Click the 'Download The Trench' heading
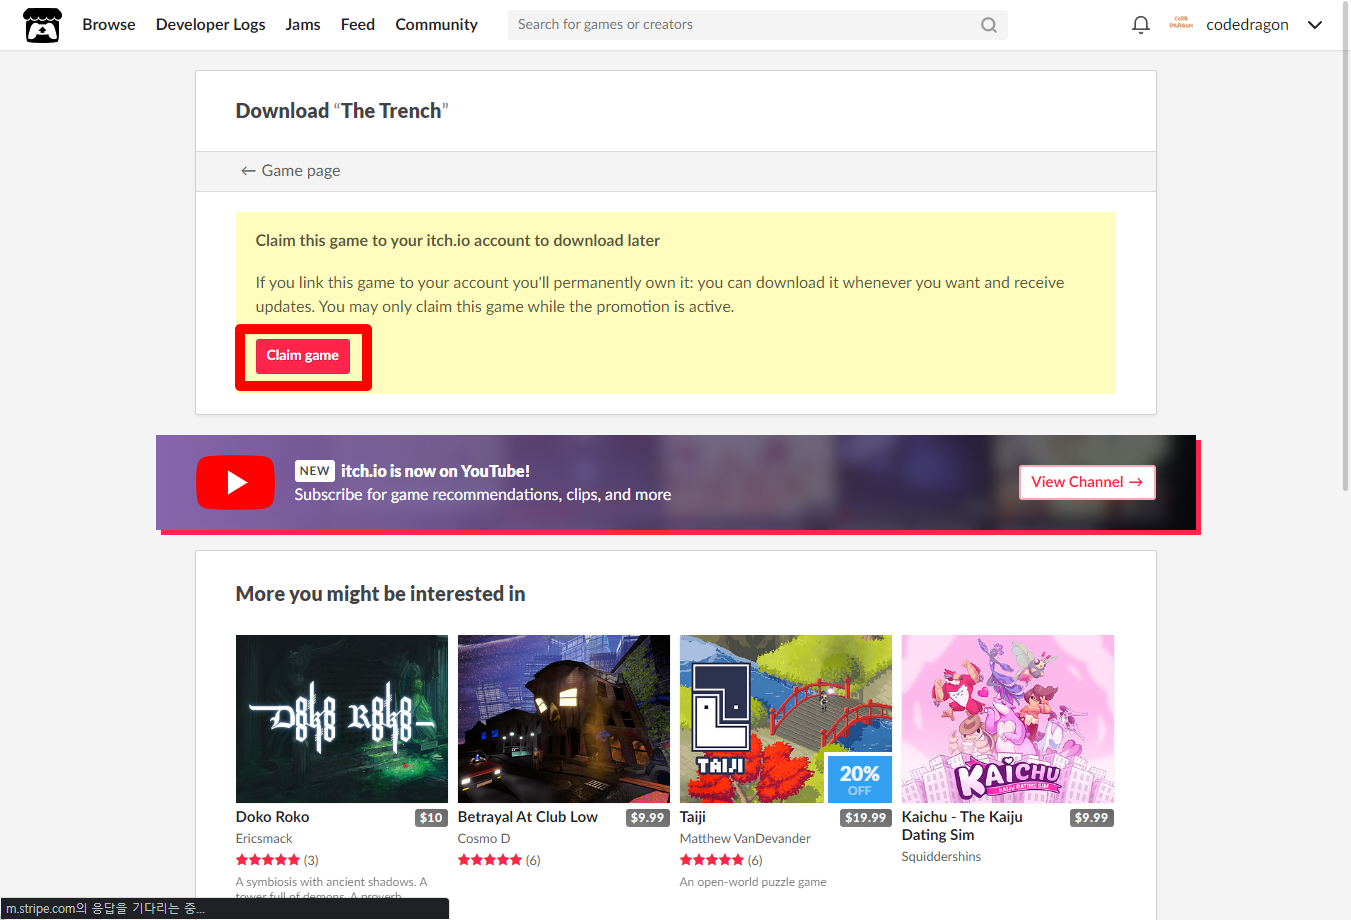 [x=342, y=111]
